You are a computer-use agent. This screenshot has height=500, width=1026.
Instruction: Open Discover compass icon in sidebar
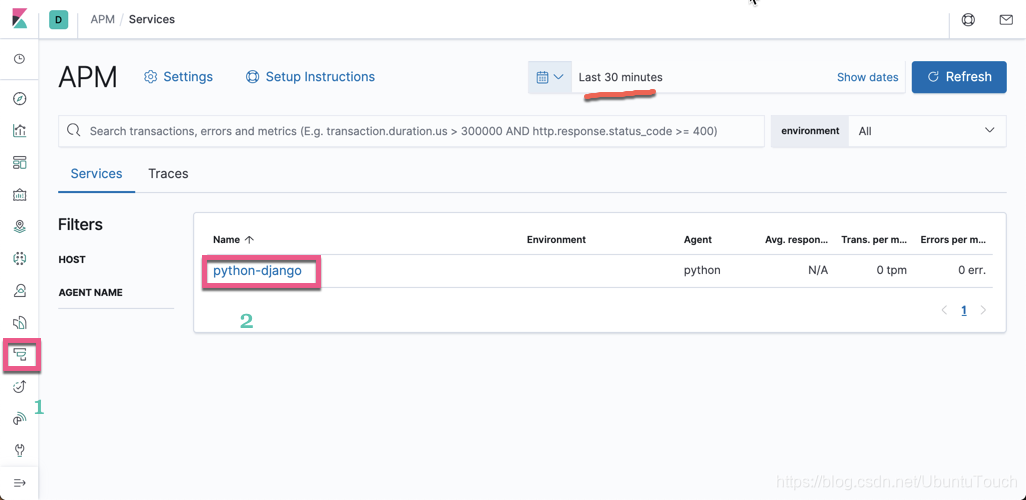tap(20, 99)
